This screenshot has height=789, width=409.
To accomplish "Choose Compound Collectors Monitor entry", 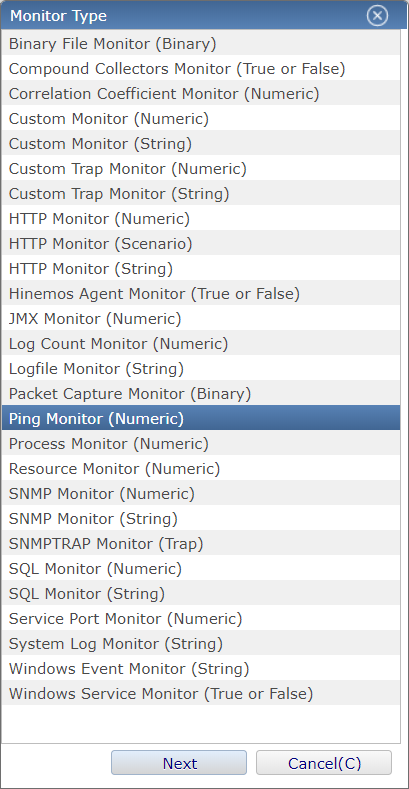I will (x=201, y=68).
